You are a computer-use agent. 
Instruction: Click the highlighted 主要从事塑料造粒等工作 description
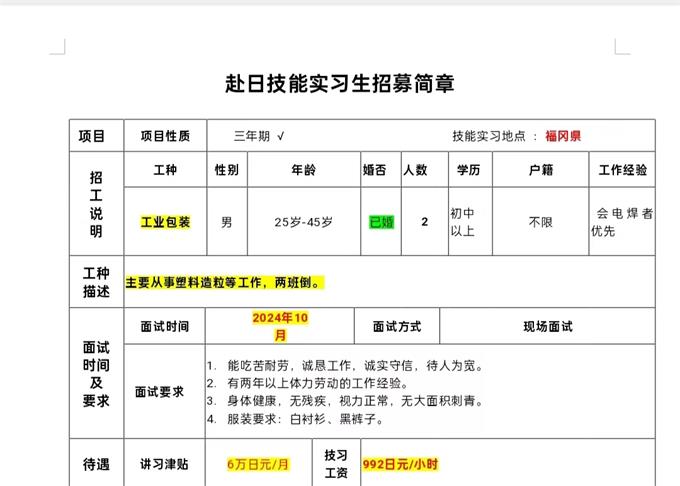pos(225,283)
